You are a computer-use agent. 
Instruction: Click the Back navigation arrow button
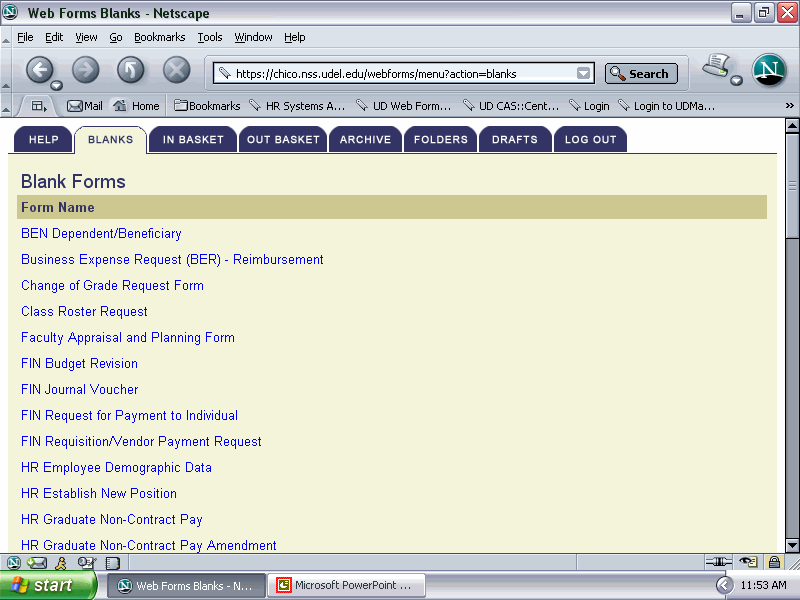coord(39,70)
